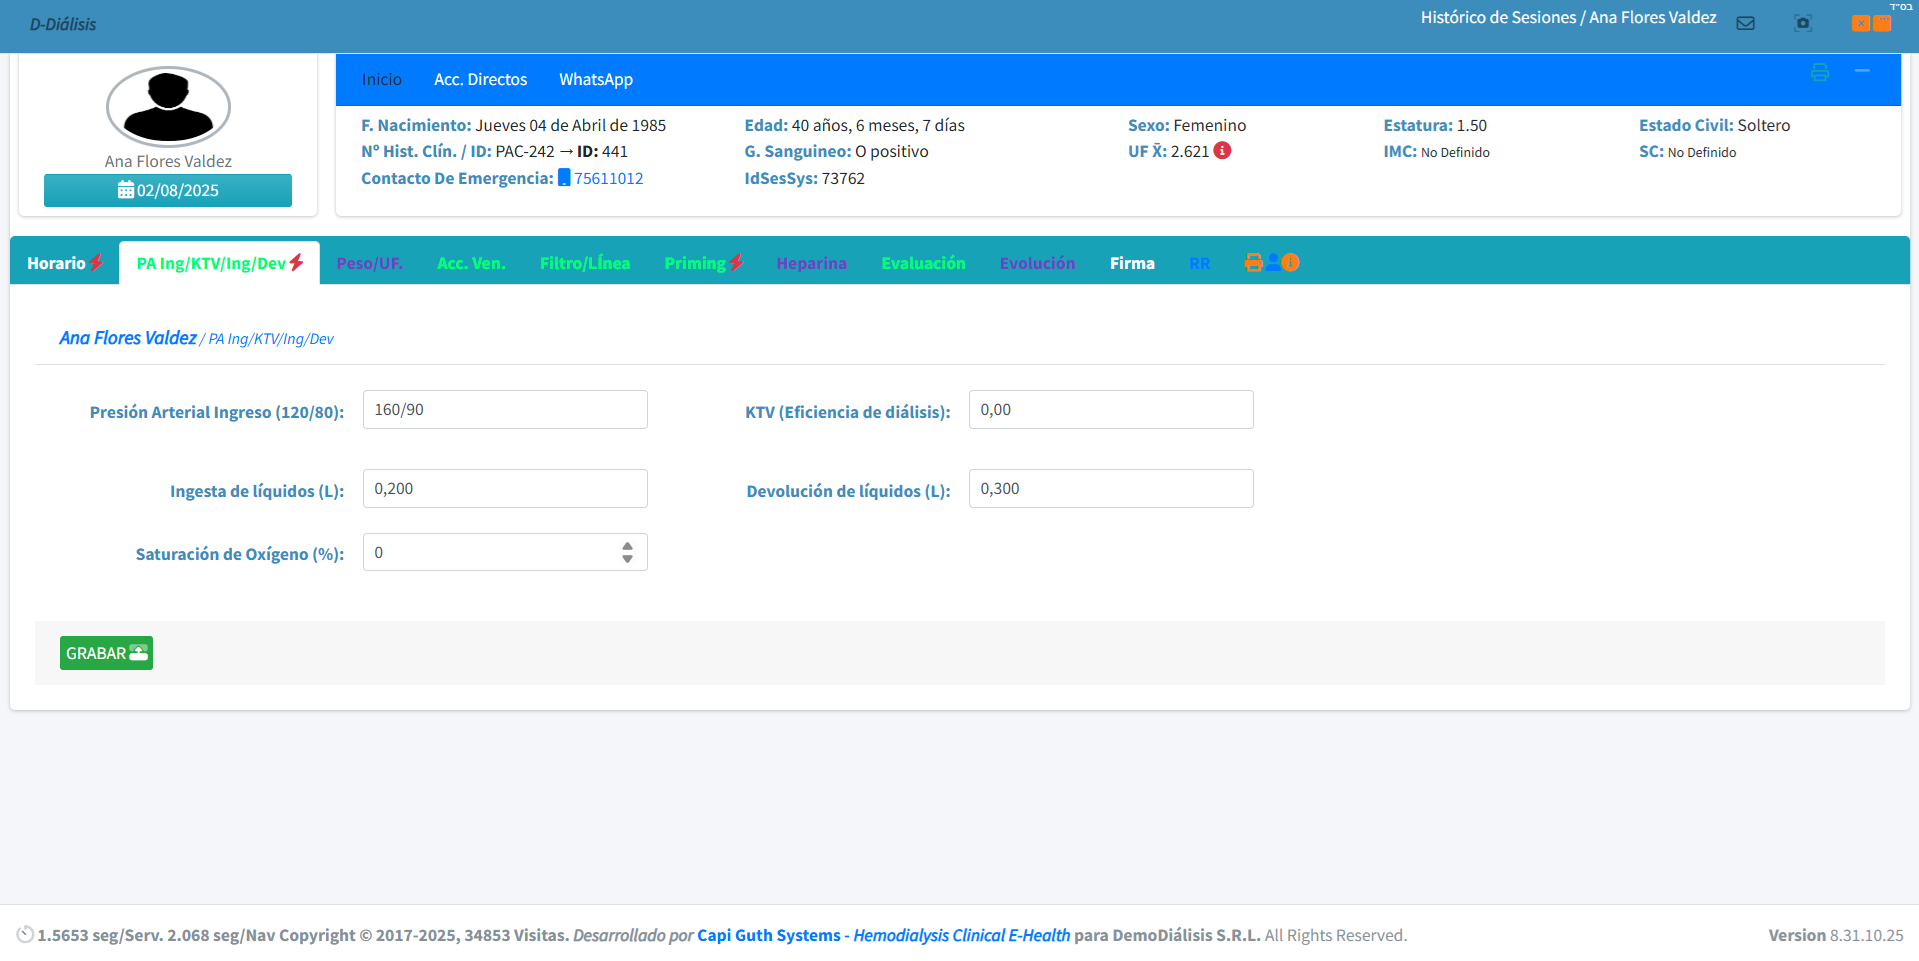Click the camera screenshot icon
Image resolution: width=1919 pixels, height=961 pixels.
point(1802,23)
